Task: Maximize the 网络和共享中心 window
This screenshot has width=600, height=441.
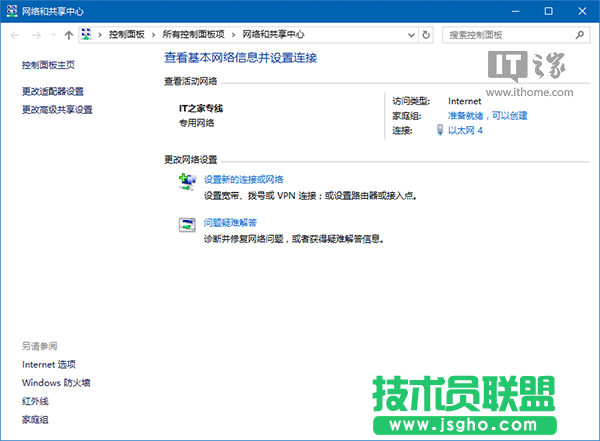Action: click(x=548, y=11)
